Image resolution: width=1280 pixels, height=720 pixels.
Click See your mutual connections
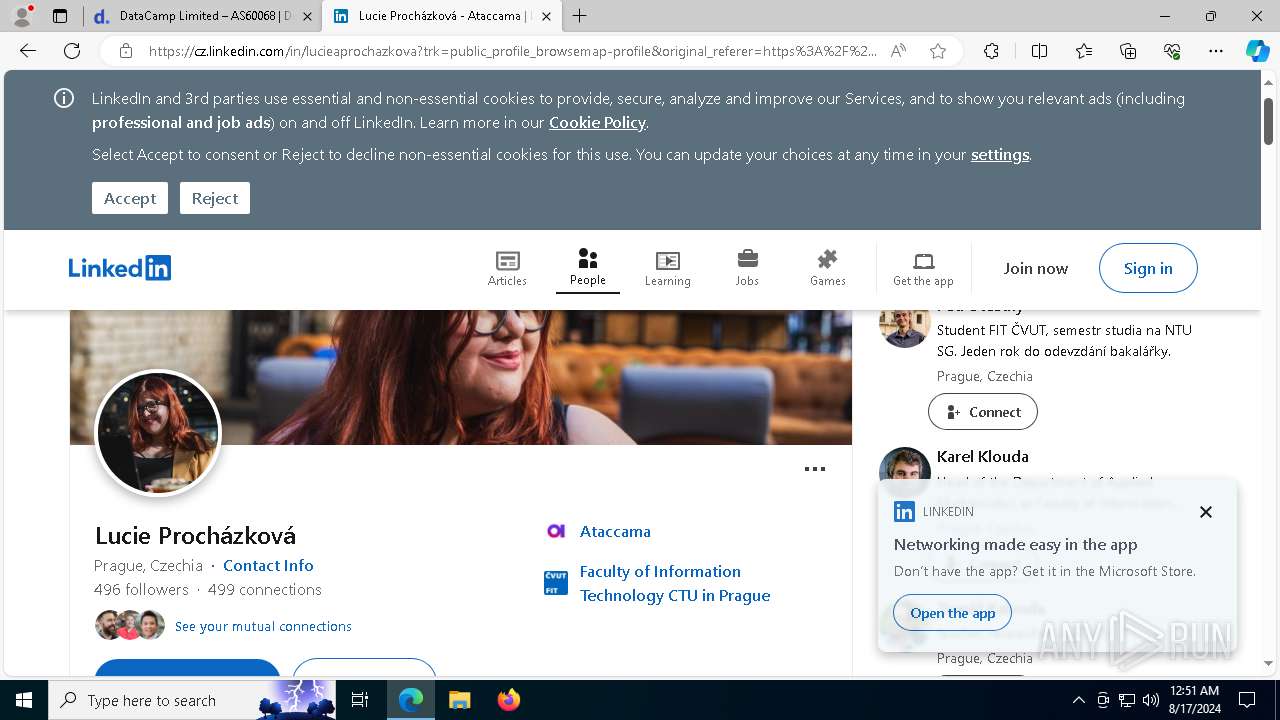(x=263, y=626)
